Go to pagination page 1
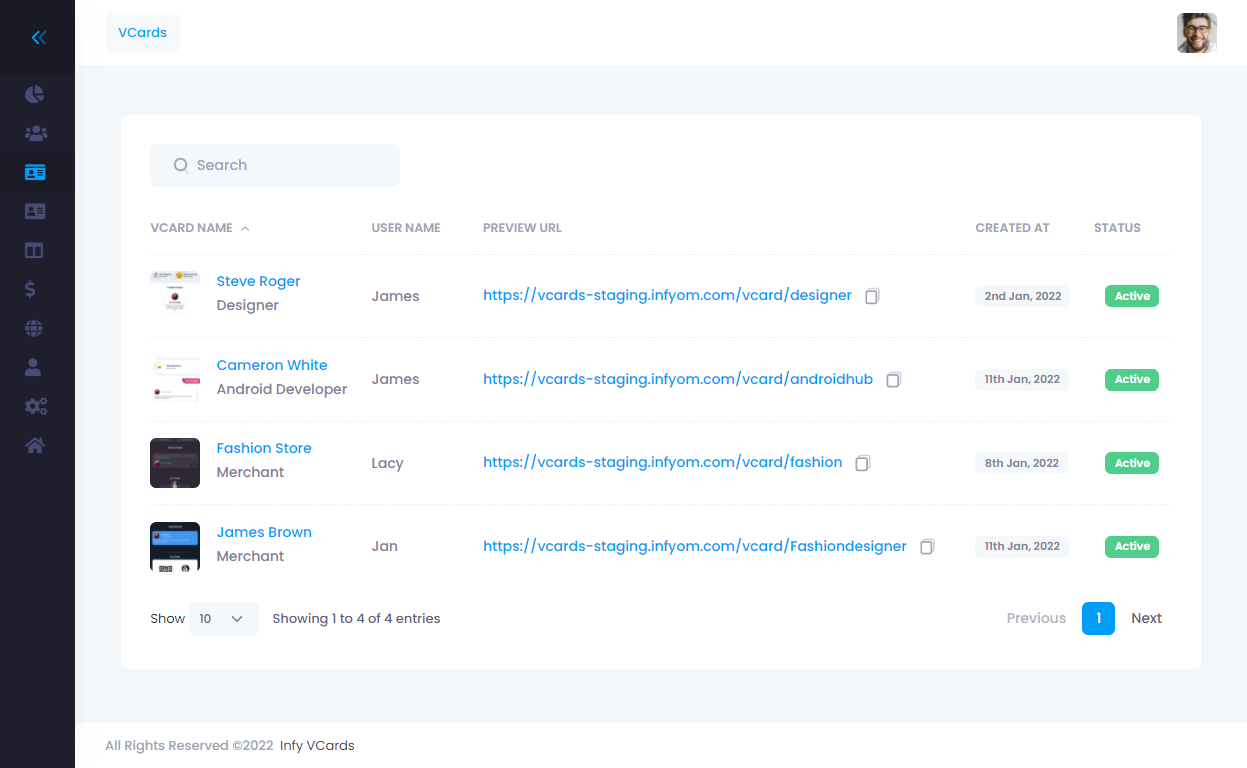 coord(1097,619)
